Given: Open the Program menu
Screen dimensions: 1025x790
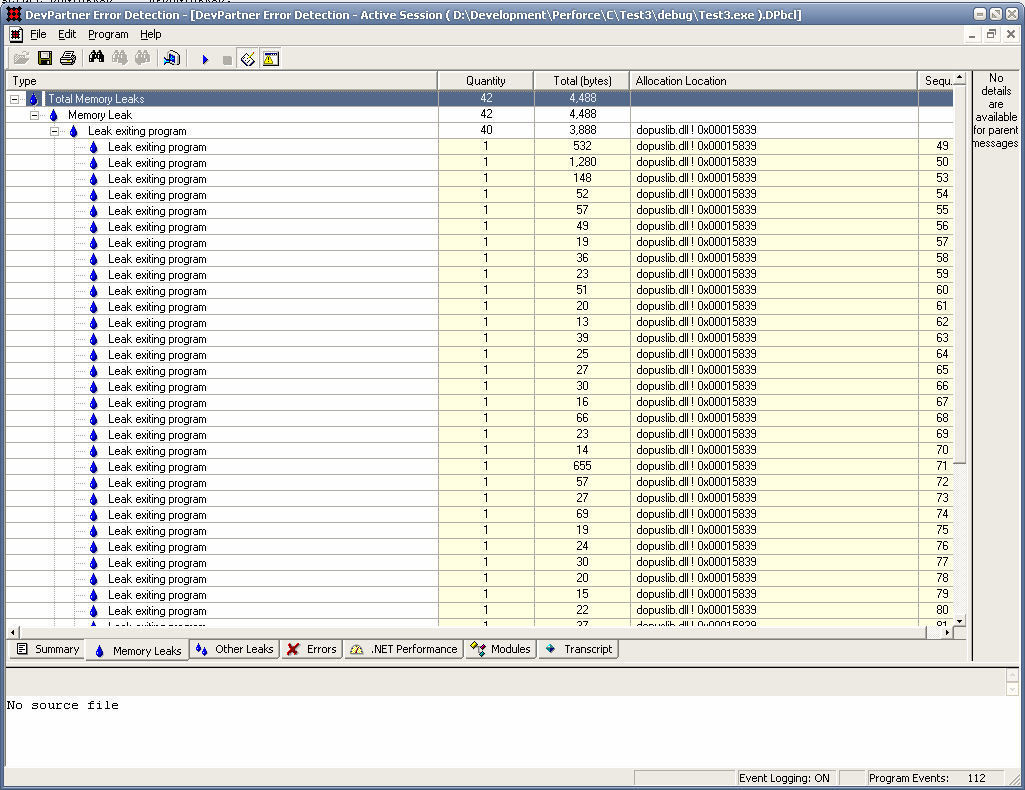Looking at the screenshot, I should point(108,34).
